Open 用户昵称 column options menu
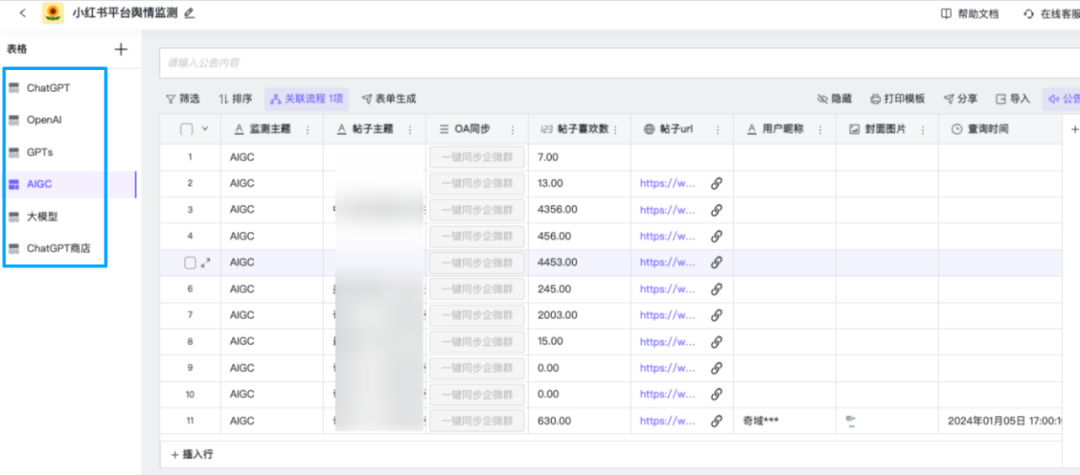The image size is (1080, 475). [x=820, y=129]
